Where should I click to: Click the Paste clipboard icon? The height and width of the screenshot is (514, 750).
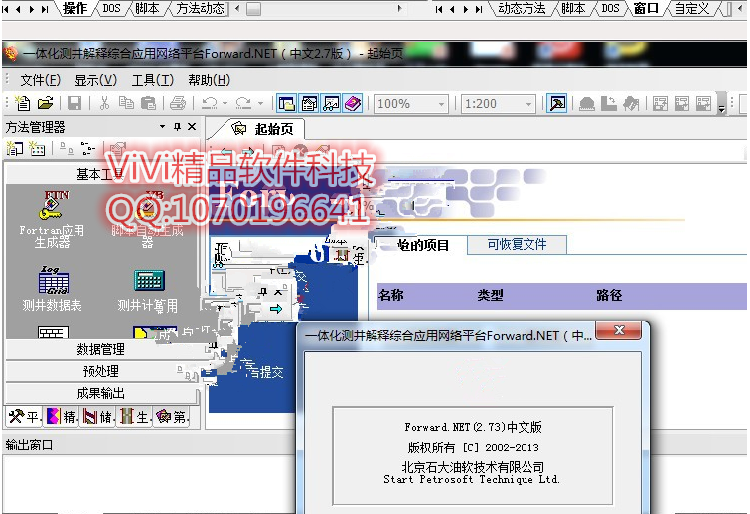coord(149,103)
